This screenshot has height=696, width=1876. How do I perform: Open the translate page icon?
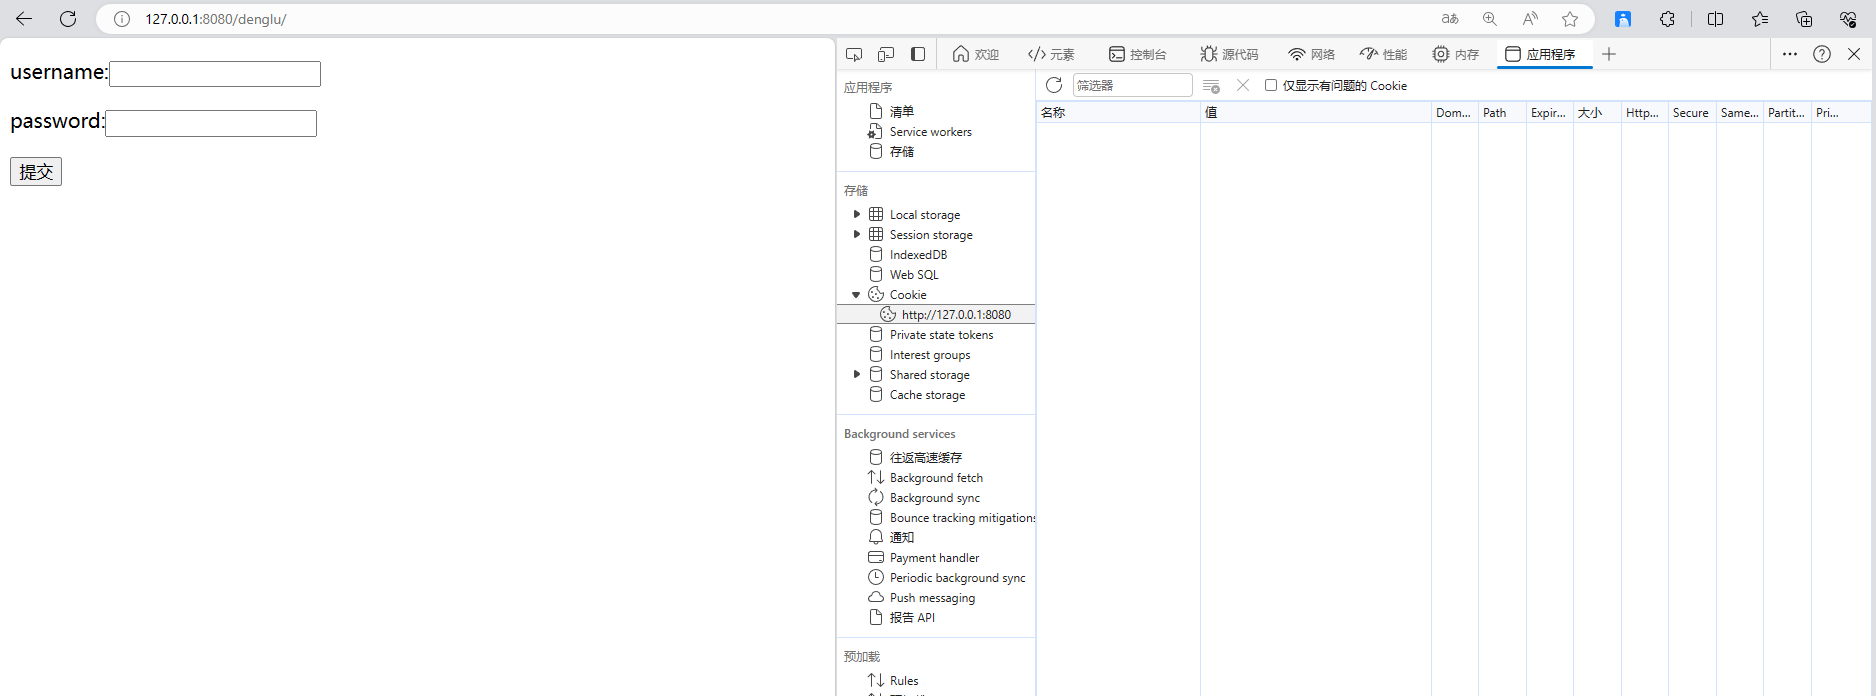pyautogui.click(x=1450, y=19)
